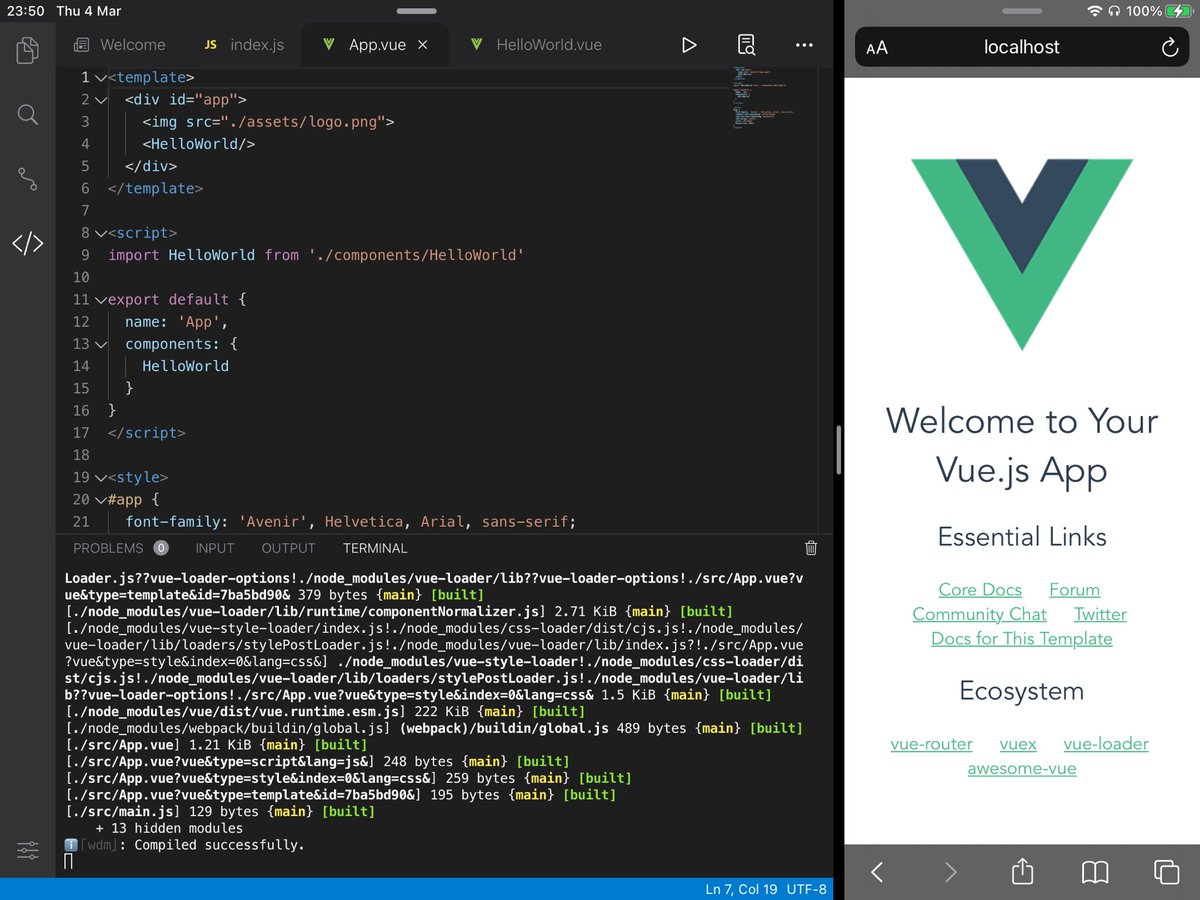Open the OUTPUT panel tab
This screenshot has width=1200, height=900.
pyautogui.click(x=289, y=548)
